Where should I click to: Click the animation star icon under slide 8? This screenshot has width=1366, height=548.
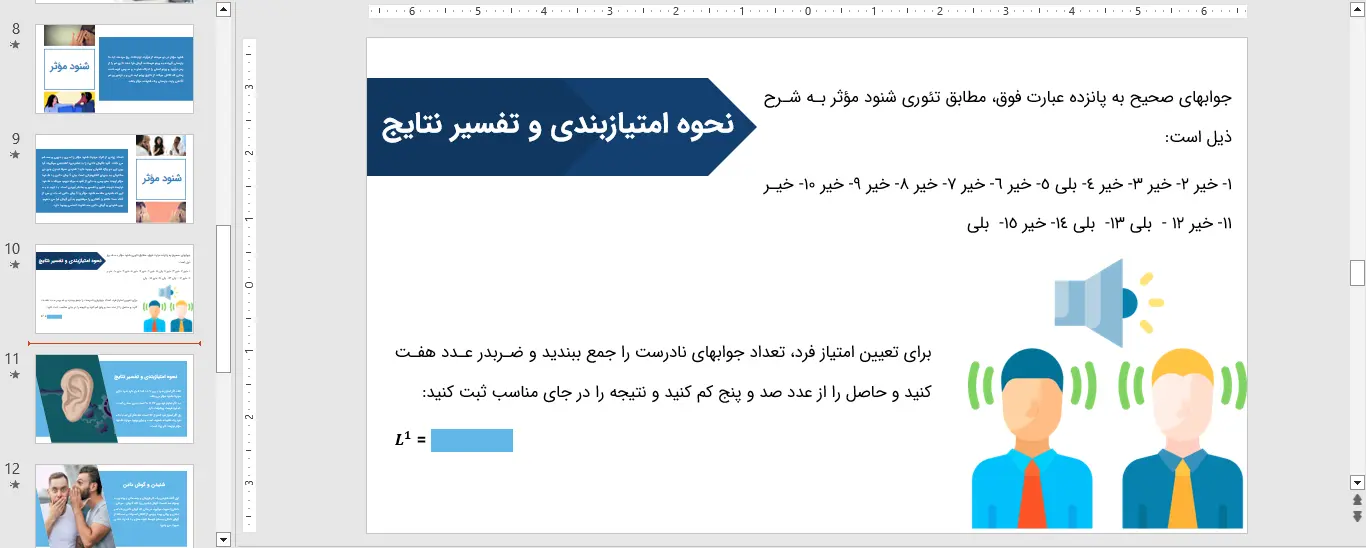pos(14,45)
